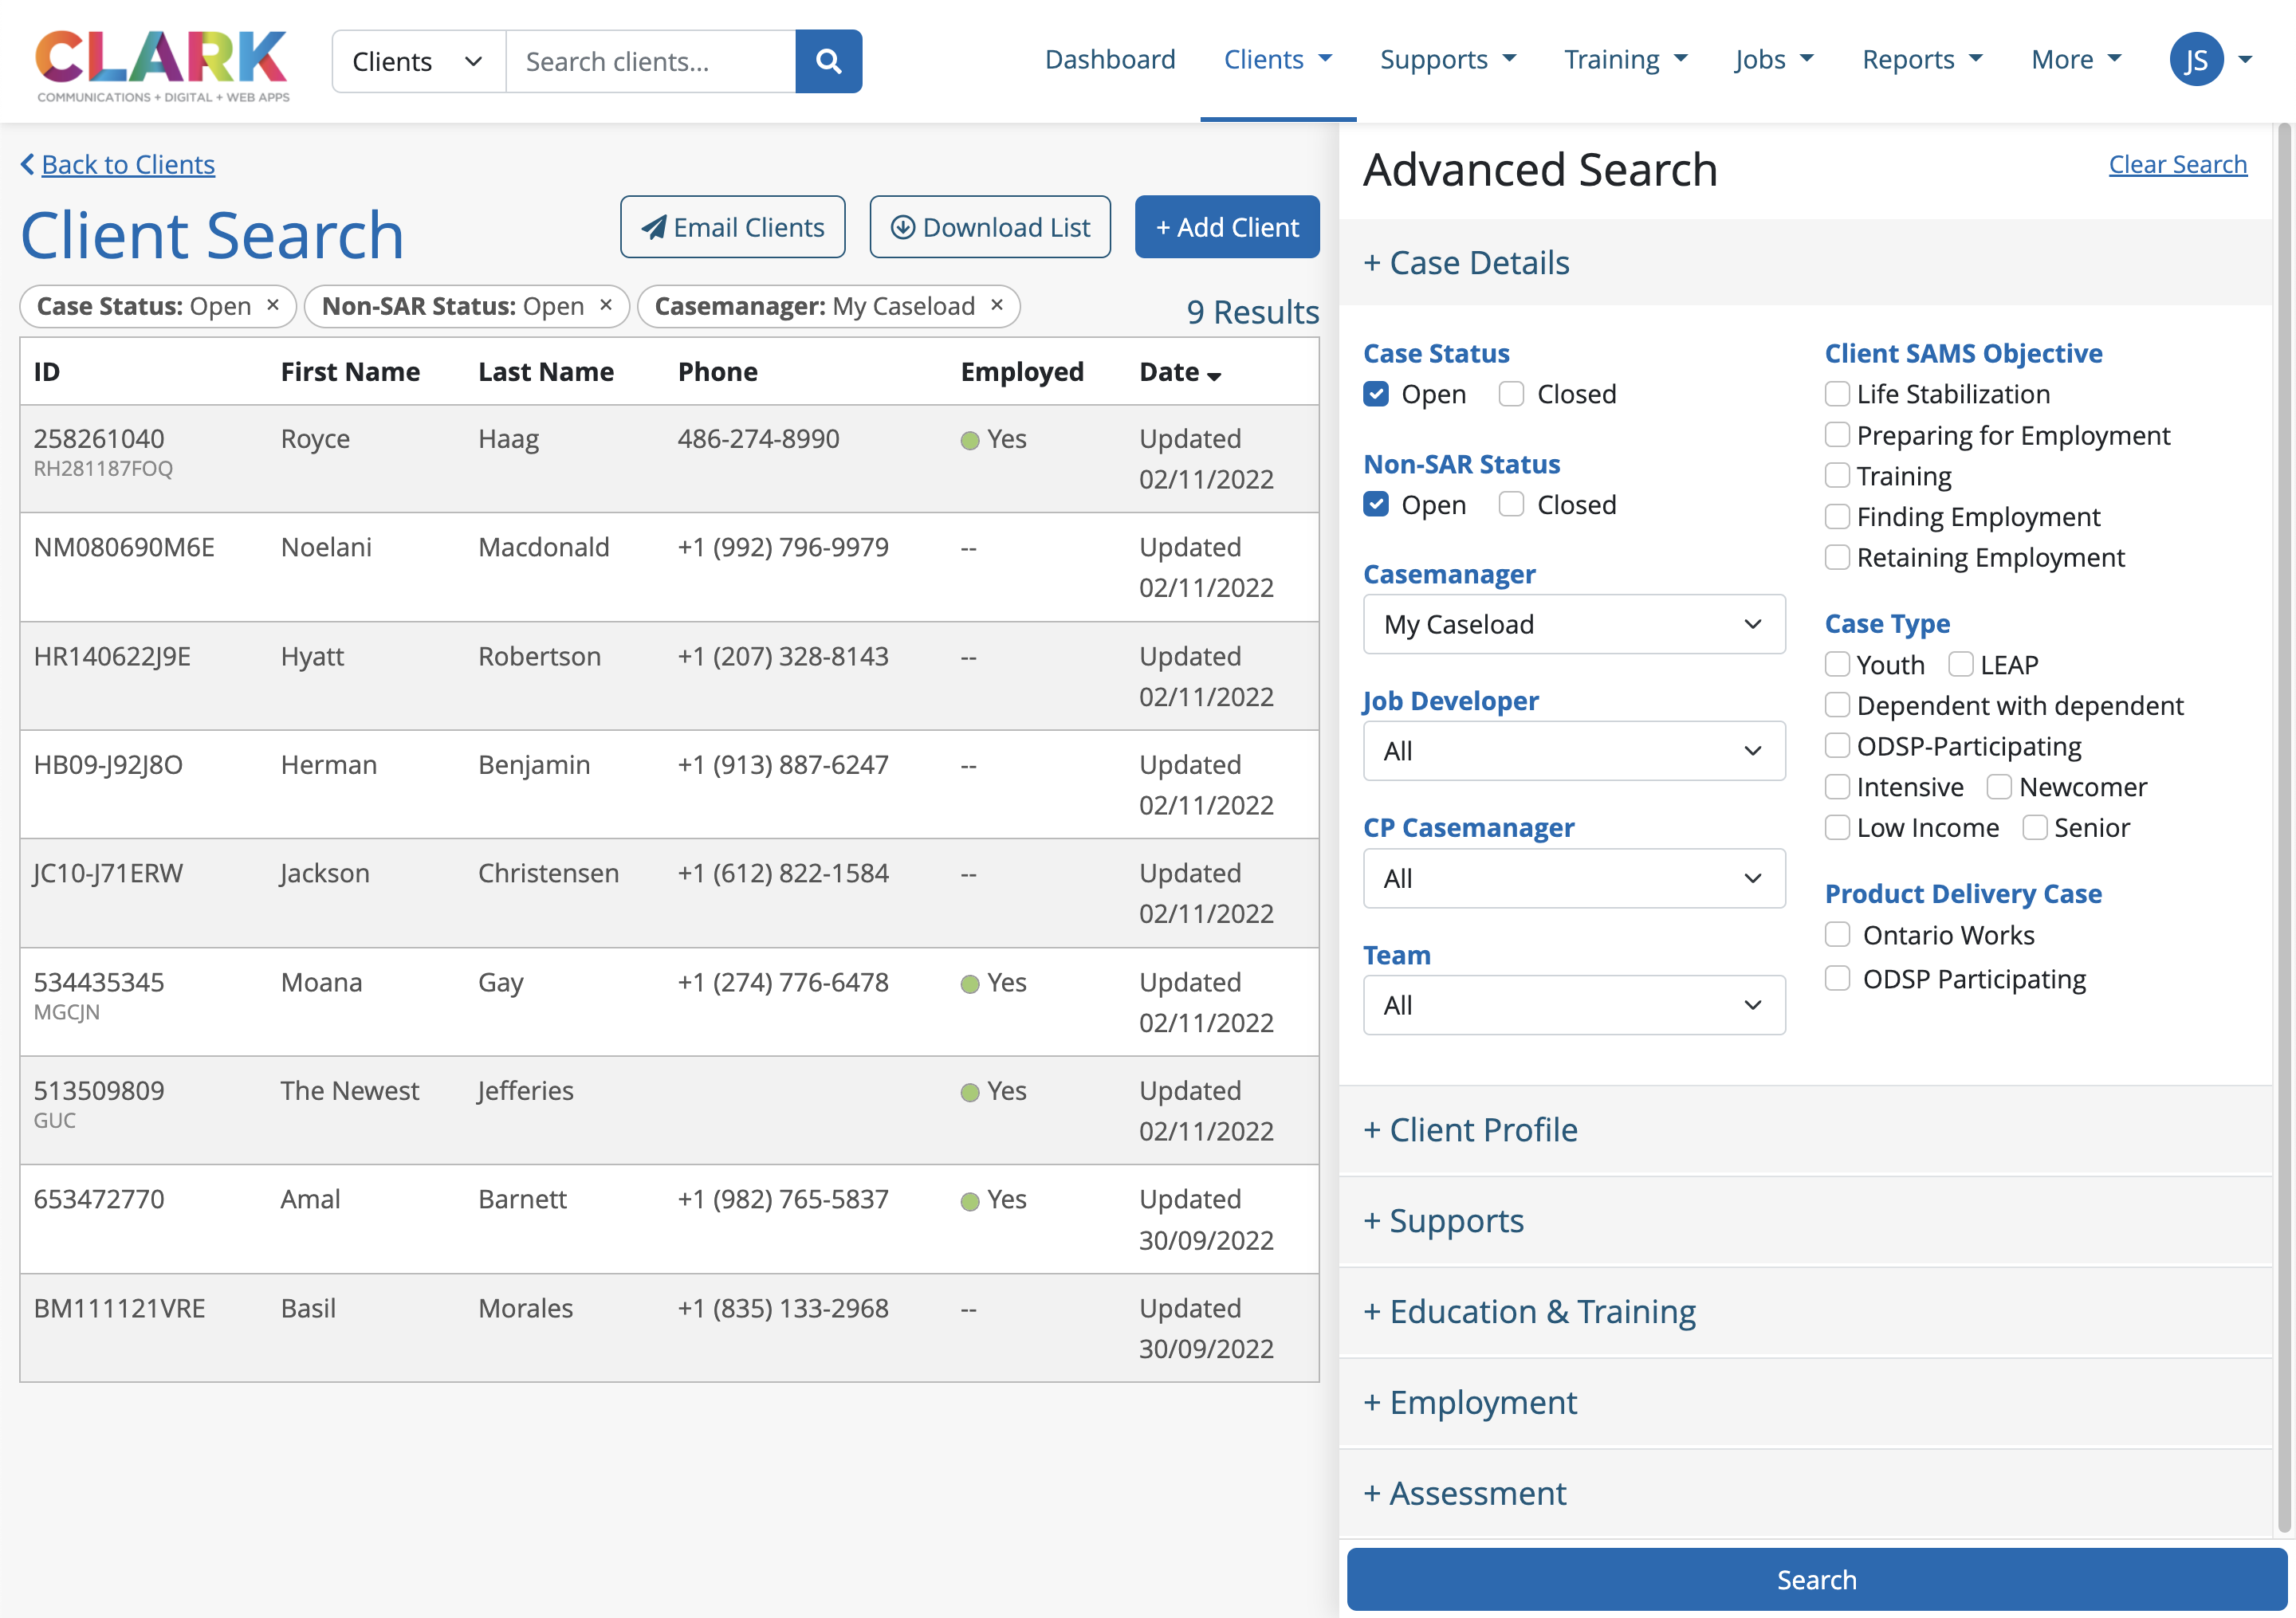Click Royce Haag's green employed indicator
The image size is (2296, 1618).
[x=969, y=440]
